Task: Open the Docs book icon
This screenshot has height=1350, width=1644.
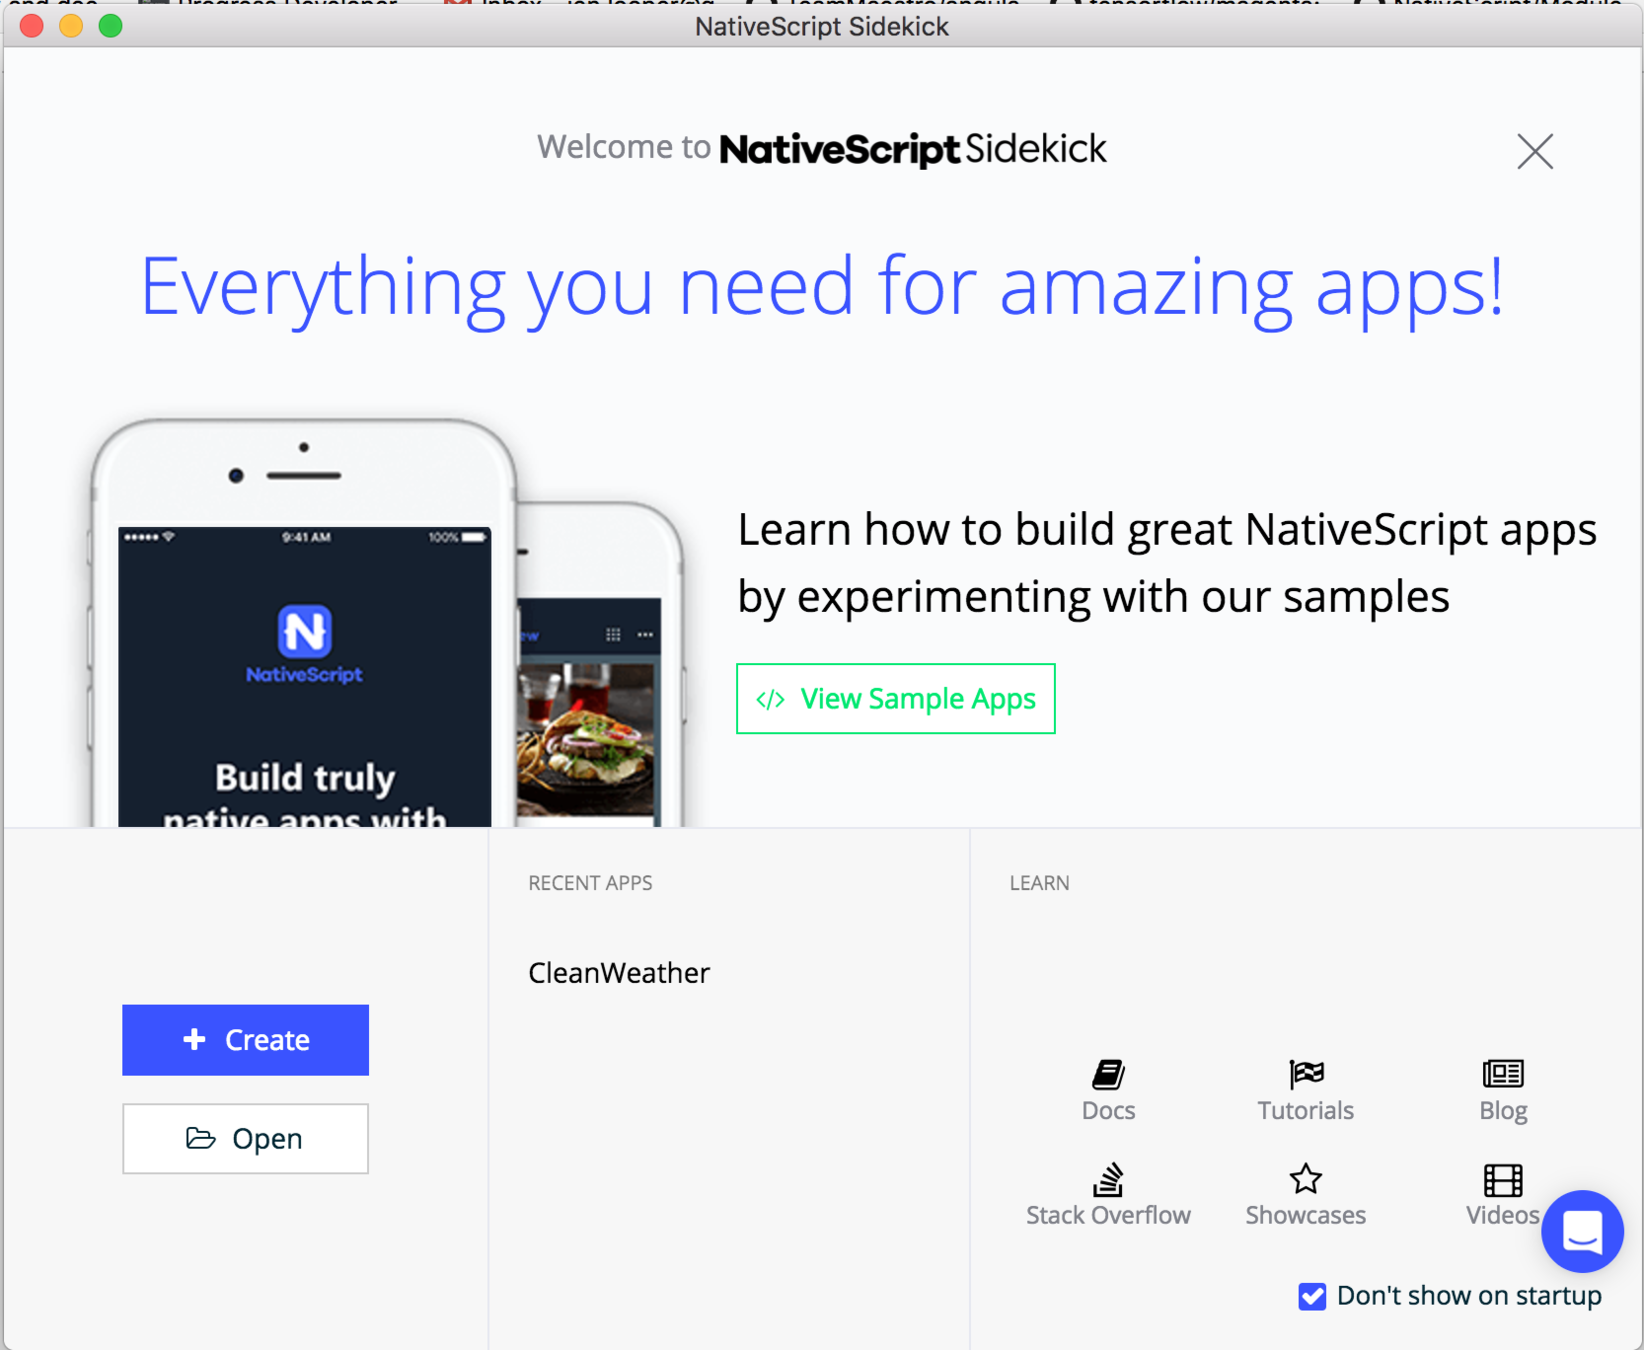Action: [x=1108, y=1074]
